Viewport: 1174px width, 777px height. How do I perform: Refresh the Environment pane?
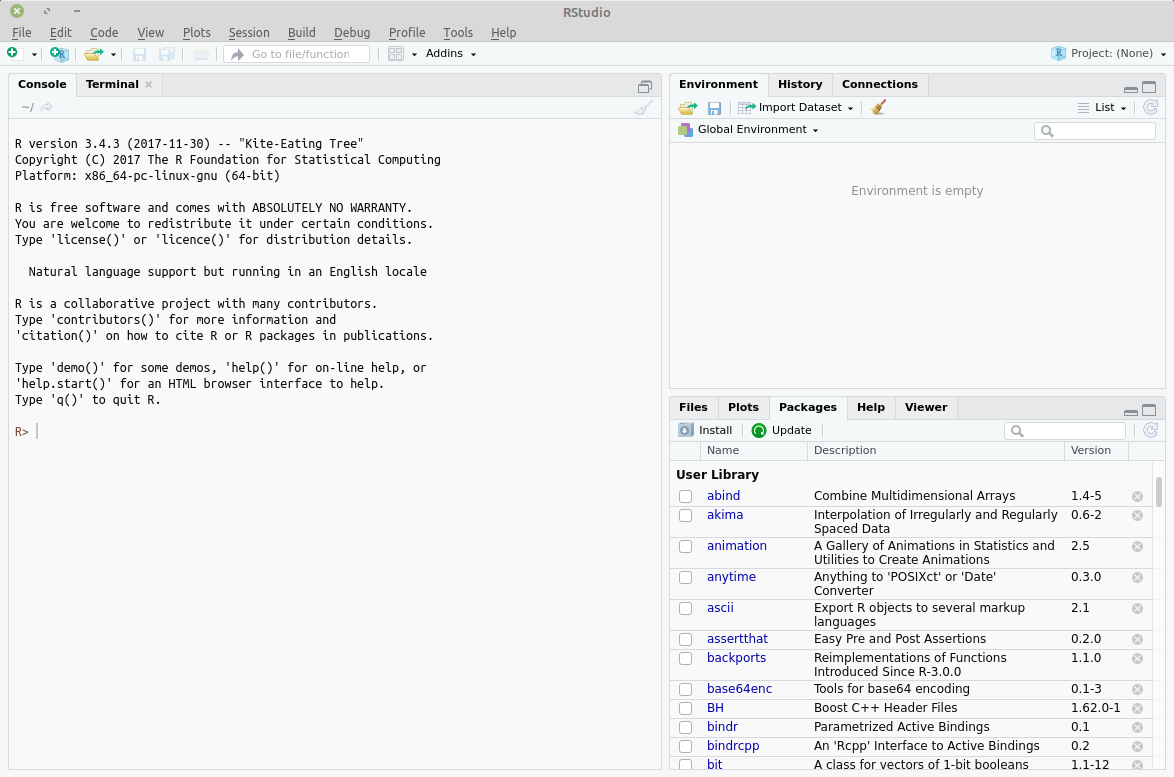[1150, 108]
